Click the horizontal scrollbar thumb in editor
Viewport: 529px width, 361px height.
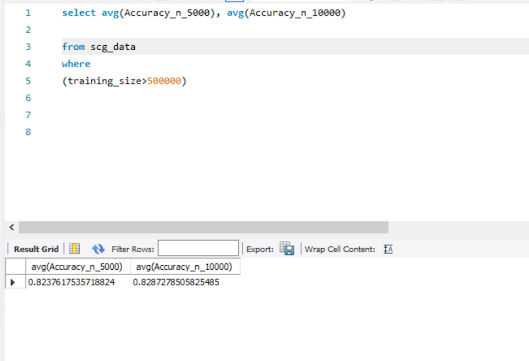coord(203,227)
